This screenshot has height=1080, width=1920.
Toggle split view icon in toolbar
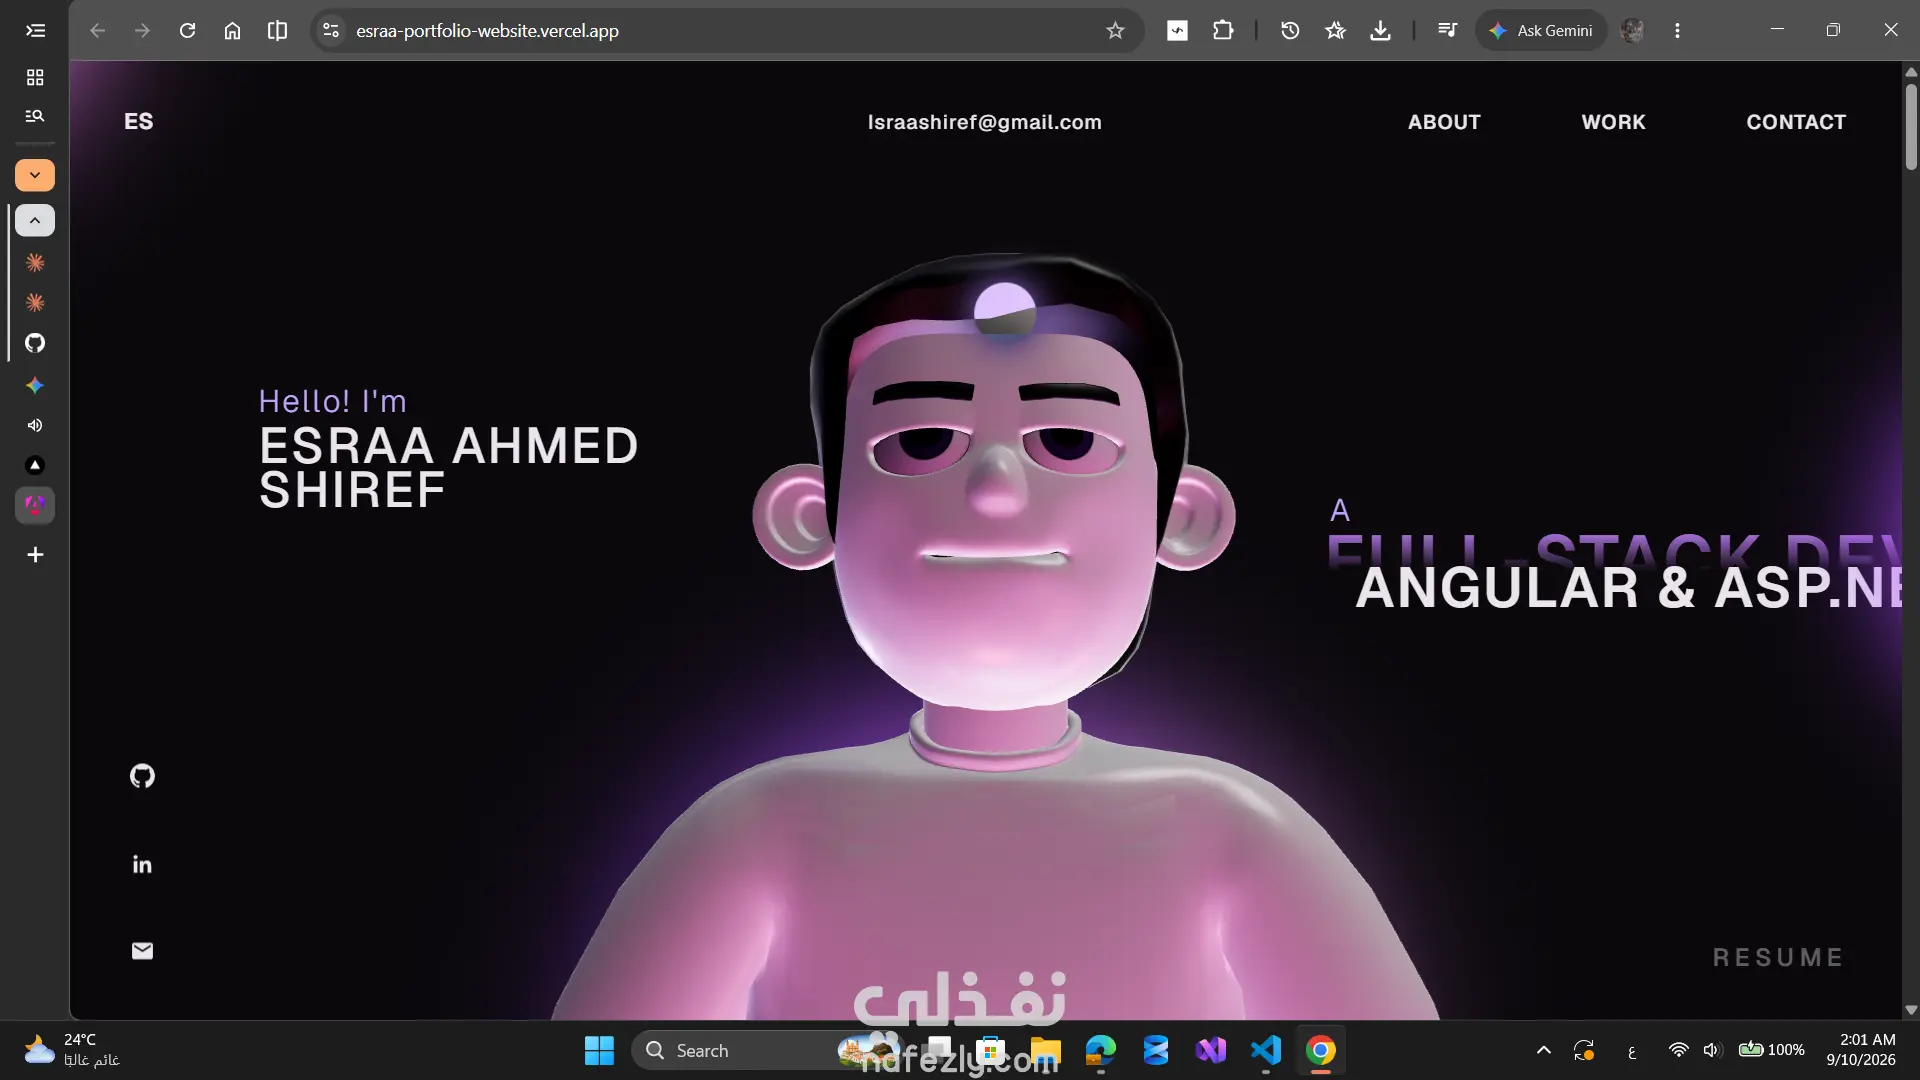click(x=277, y=31)
